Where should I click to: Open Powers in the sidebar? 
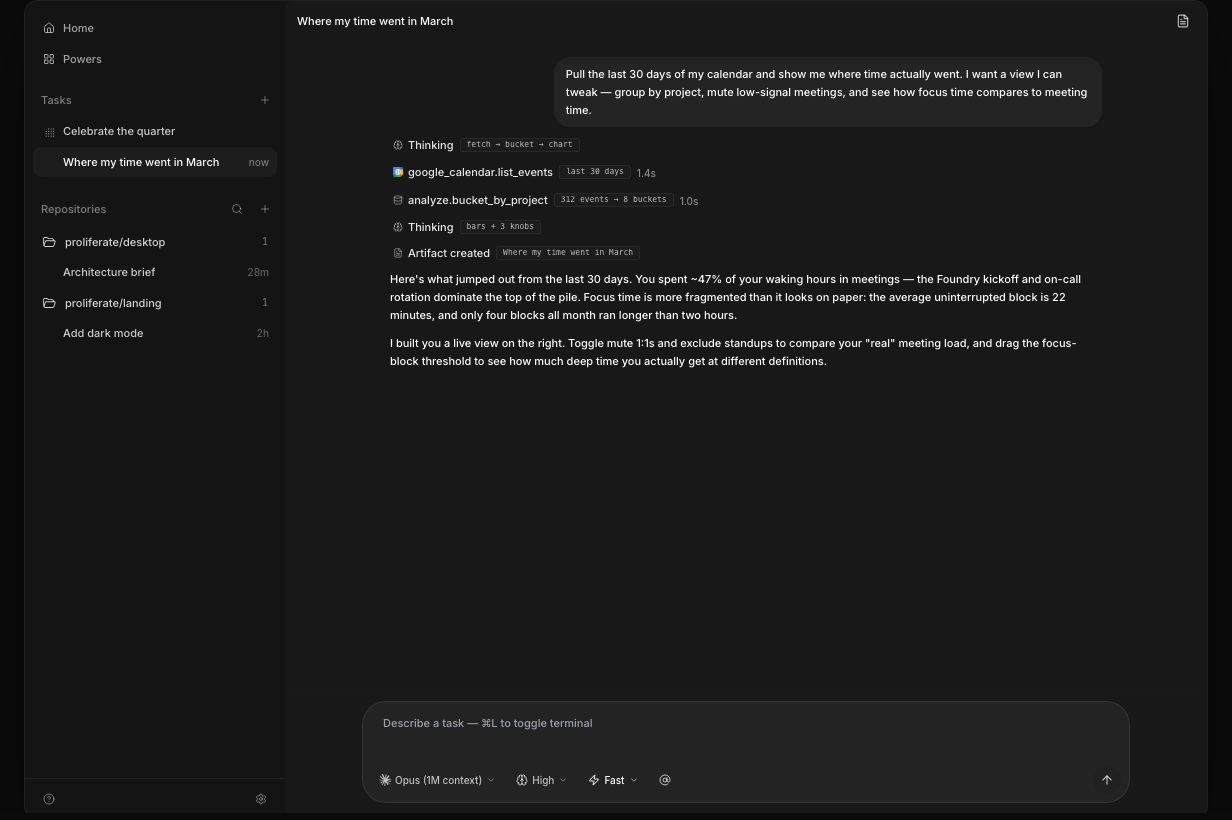pyautogui.click(x=82, y=59)
